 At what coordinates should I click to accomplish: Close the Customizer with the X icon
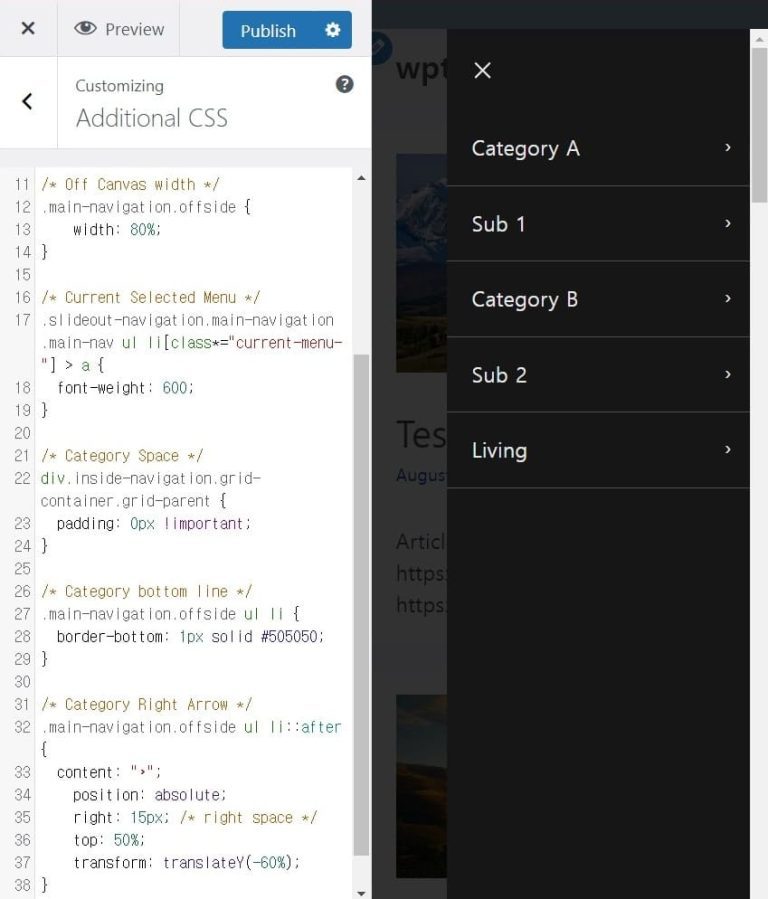tap(28, 29)
